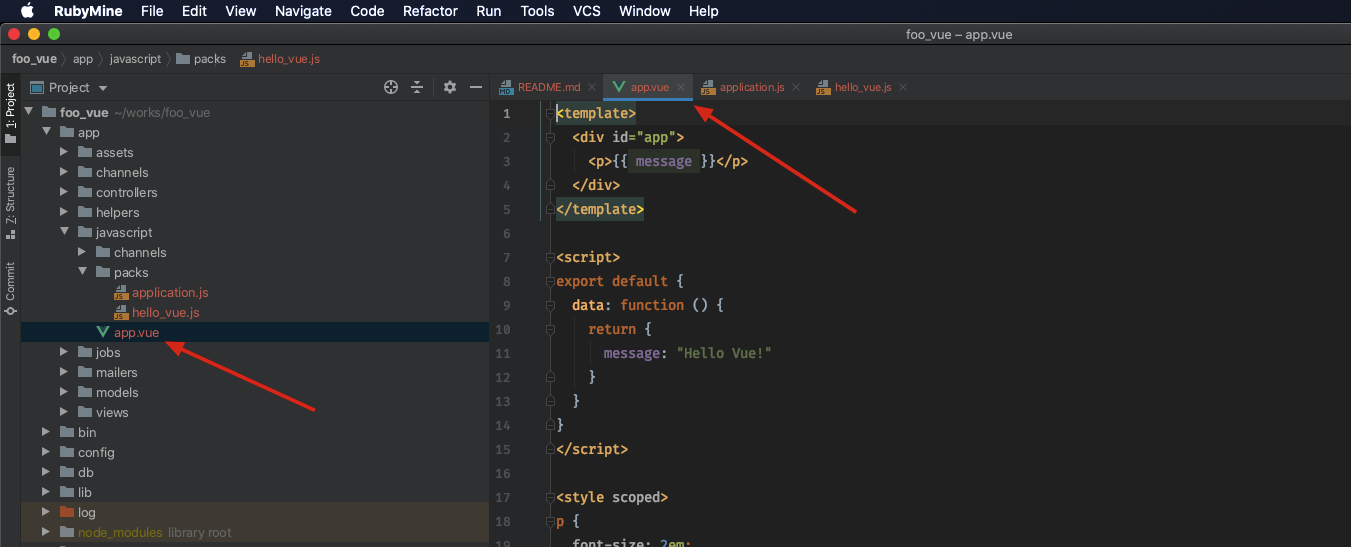Collapse the javascript folder
This screenshot has width=1351, height=547.
[x=64, y=232]
